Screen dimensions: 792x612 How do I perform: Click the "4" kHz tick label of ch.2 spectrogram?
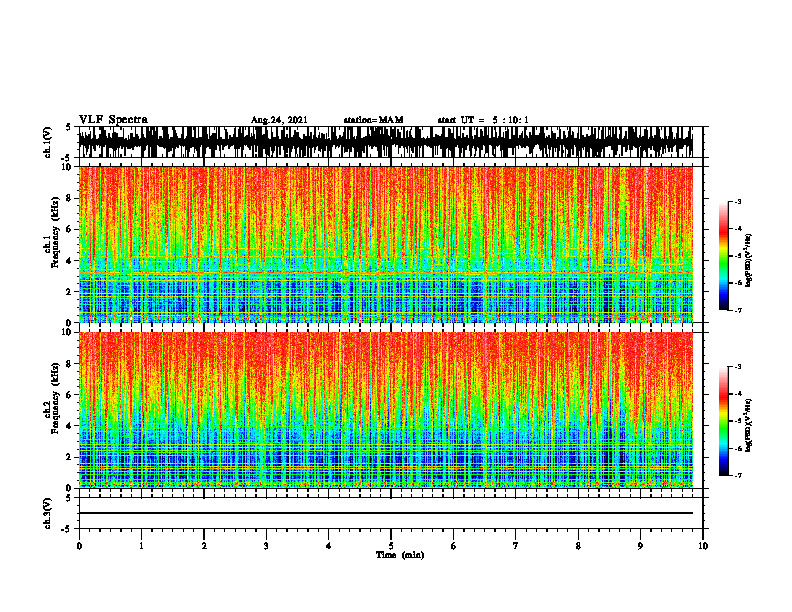[x=70, y=426]
